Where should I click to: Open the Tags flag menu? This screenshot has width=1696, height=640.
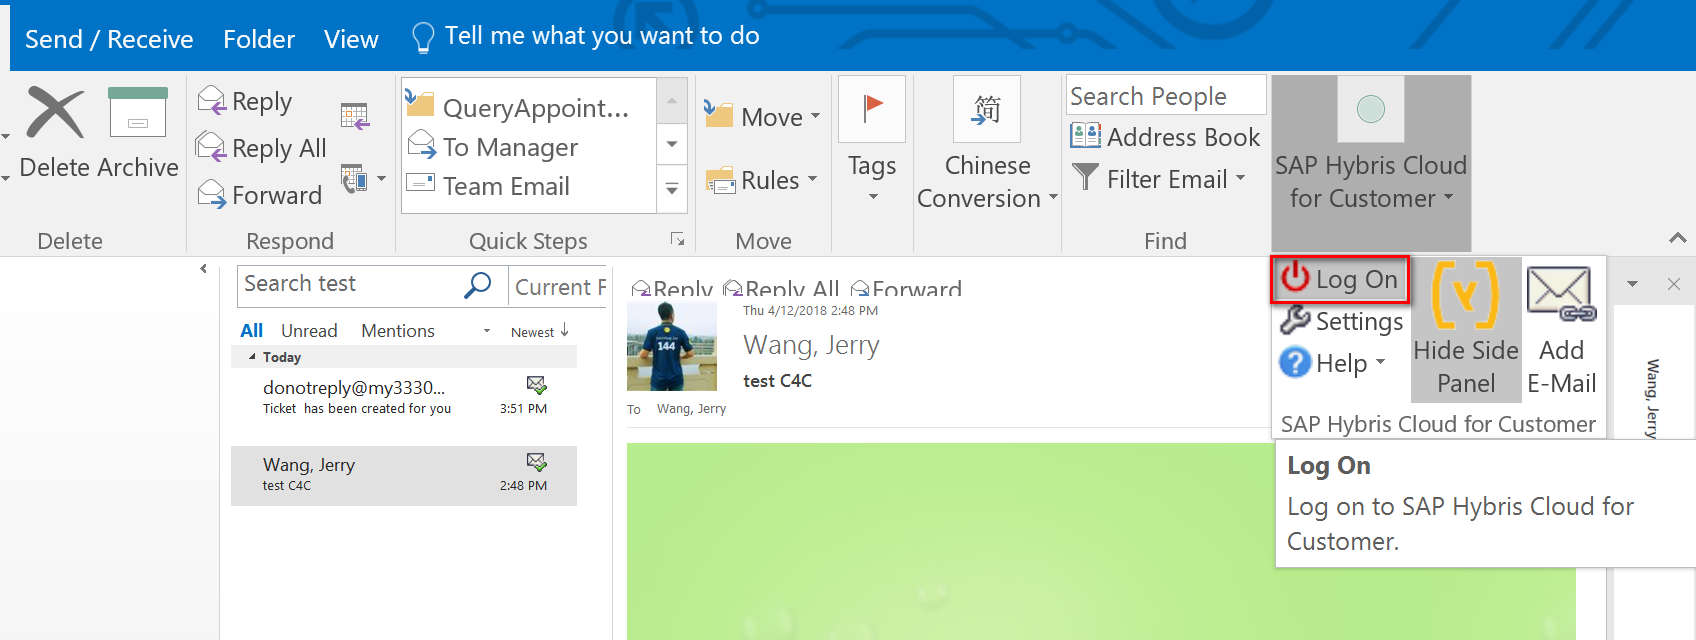point(872,140)
